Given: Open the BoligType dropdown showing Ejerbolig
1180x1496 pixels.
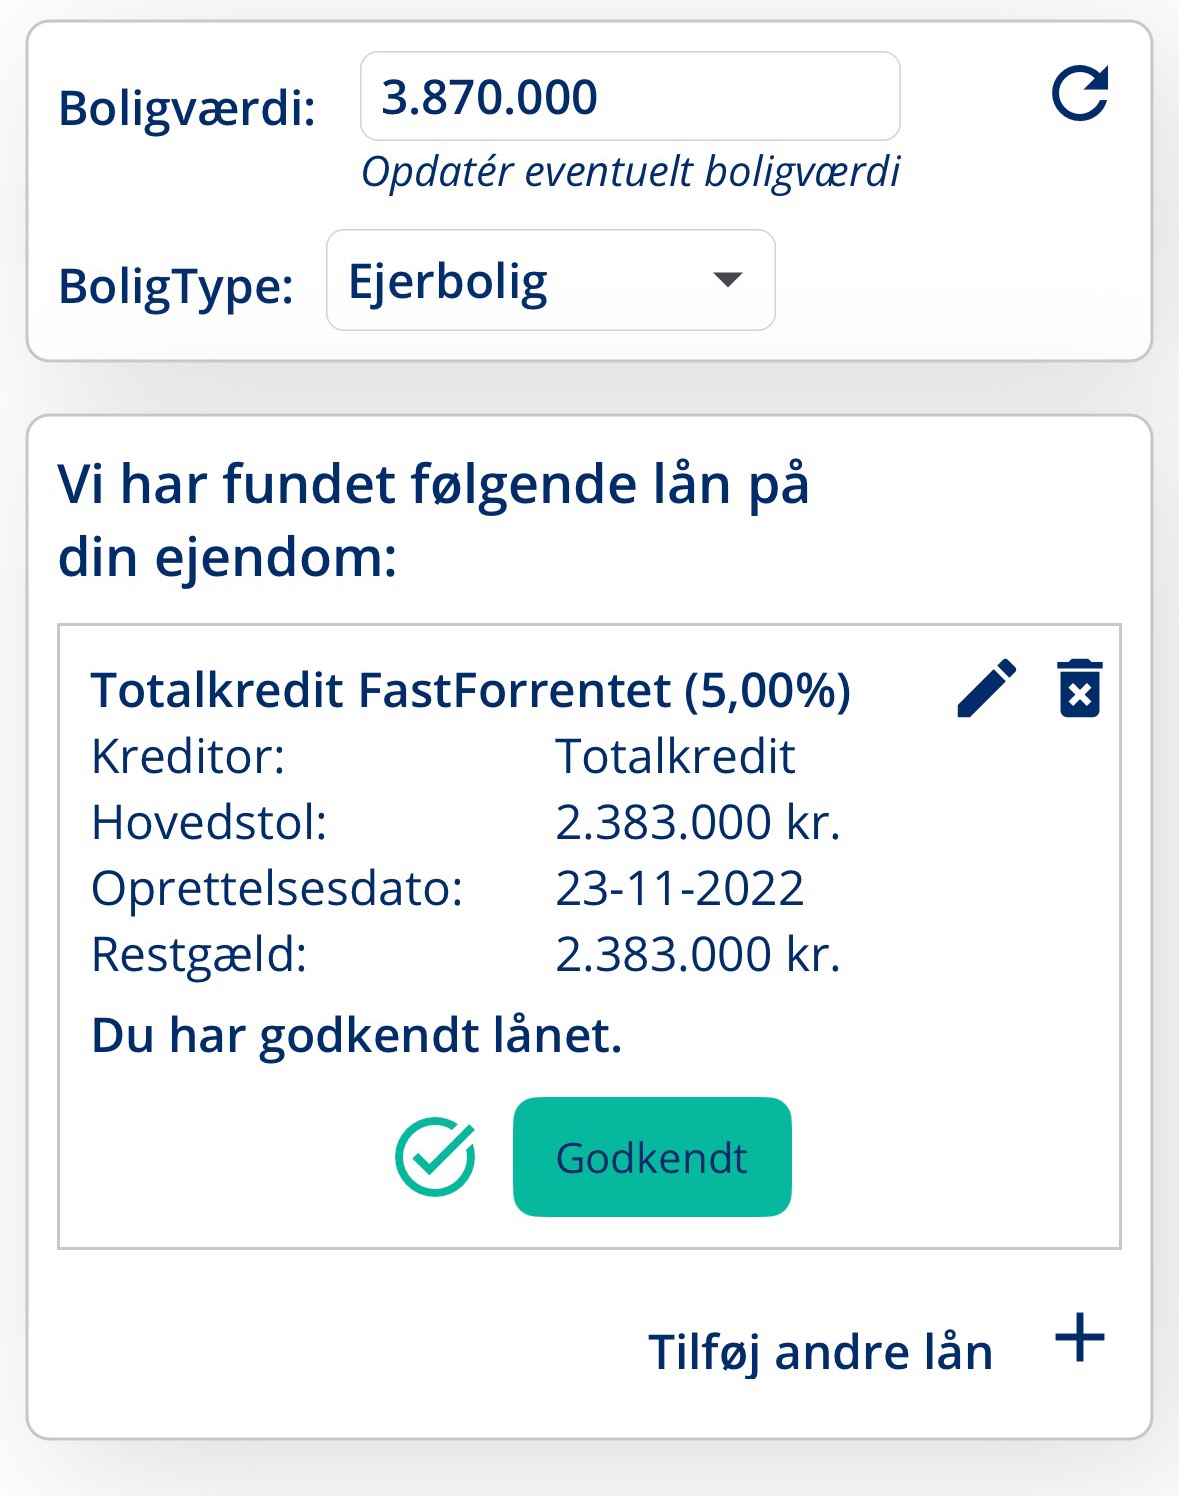Looking at the screenshot, I should 550,281.
